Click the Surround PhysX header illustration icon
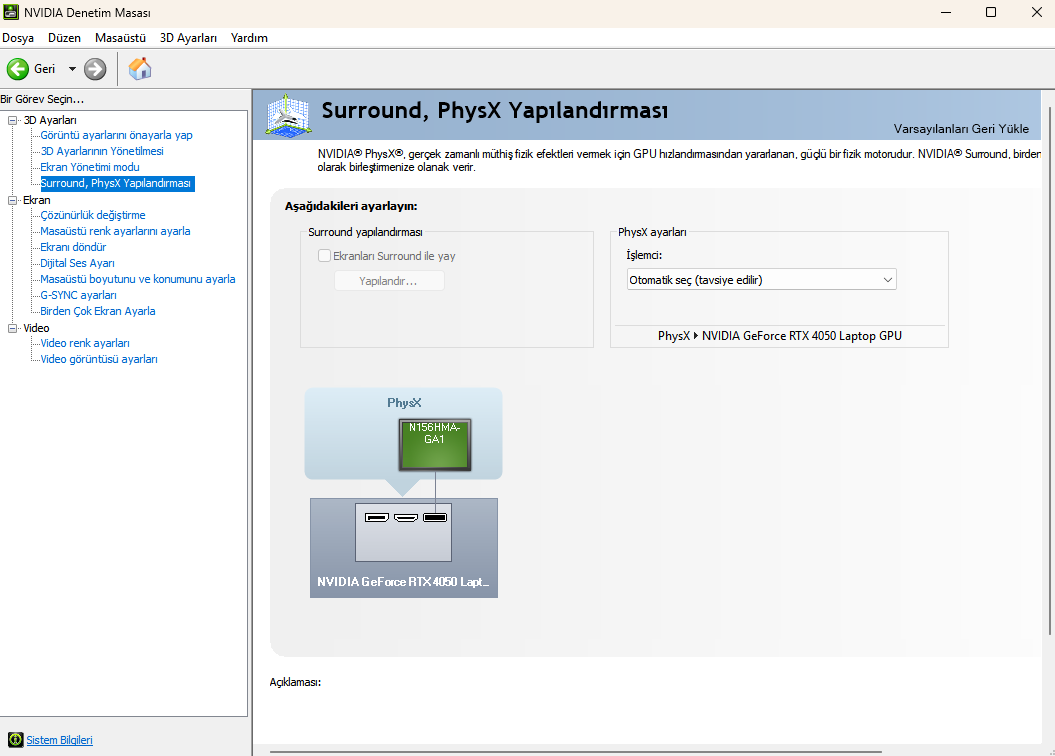This screenshot has height=756, width=1055. pyautogui.click(x=288, y=116)
